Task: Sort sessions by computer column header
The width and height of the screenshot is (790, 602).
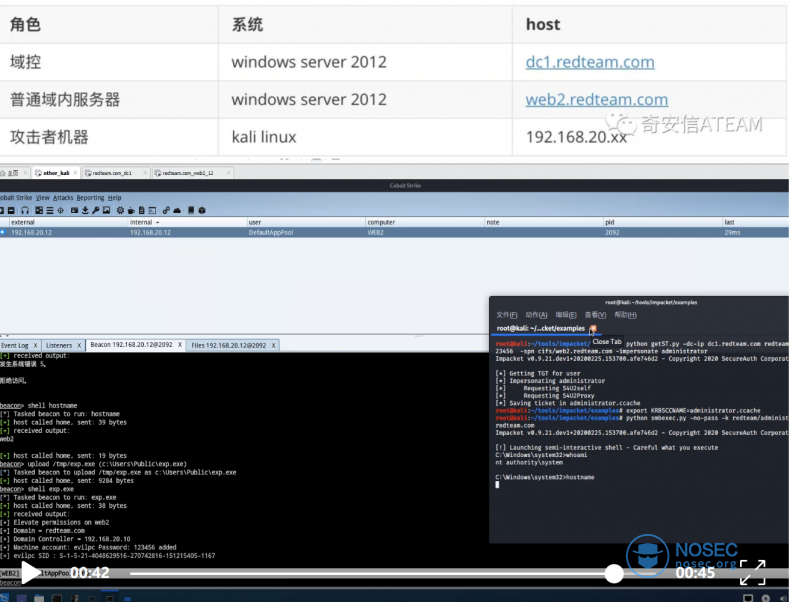Action: pos(425,222)
